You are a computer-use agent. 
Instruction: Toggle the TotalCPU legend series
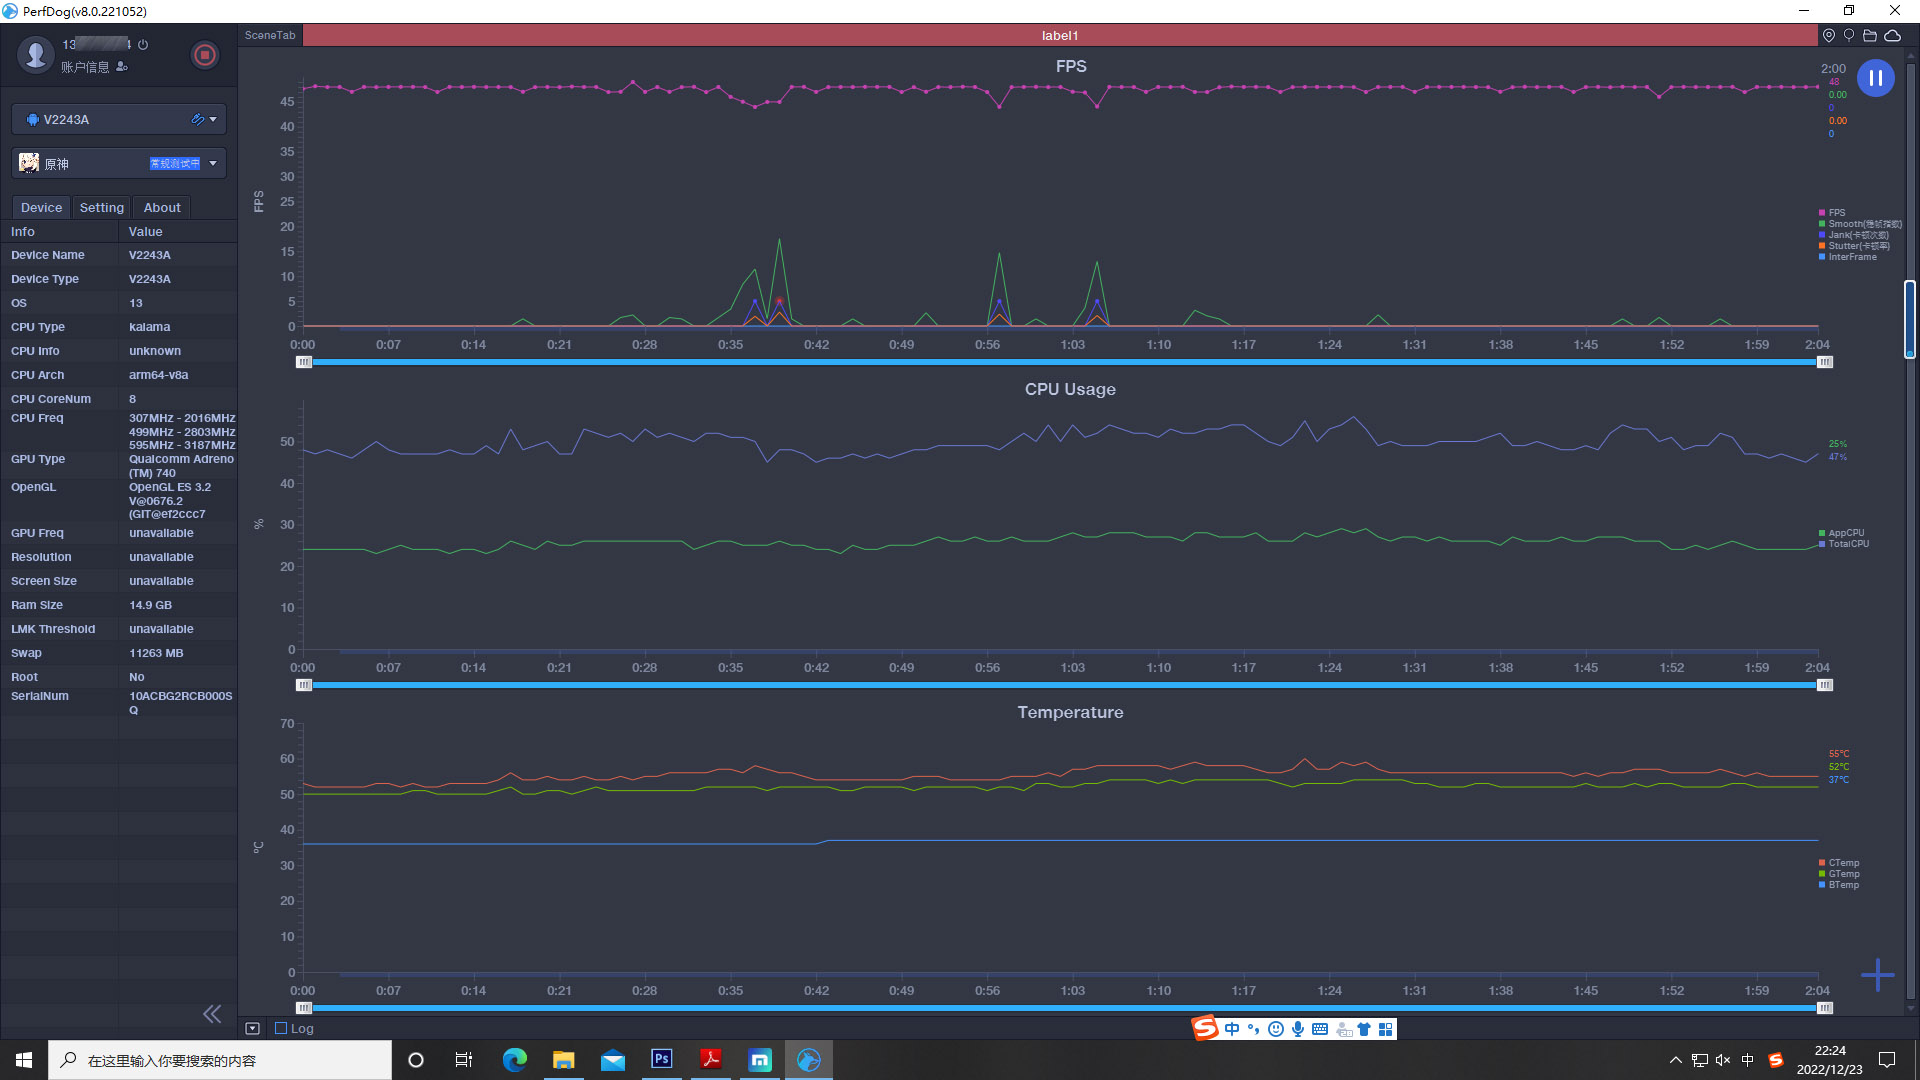(1847, 544)
